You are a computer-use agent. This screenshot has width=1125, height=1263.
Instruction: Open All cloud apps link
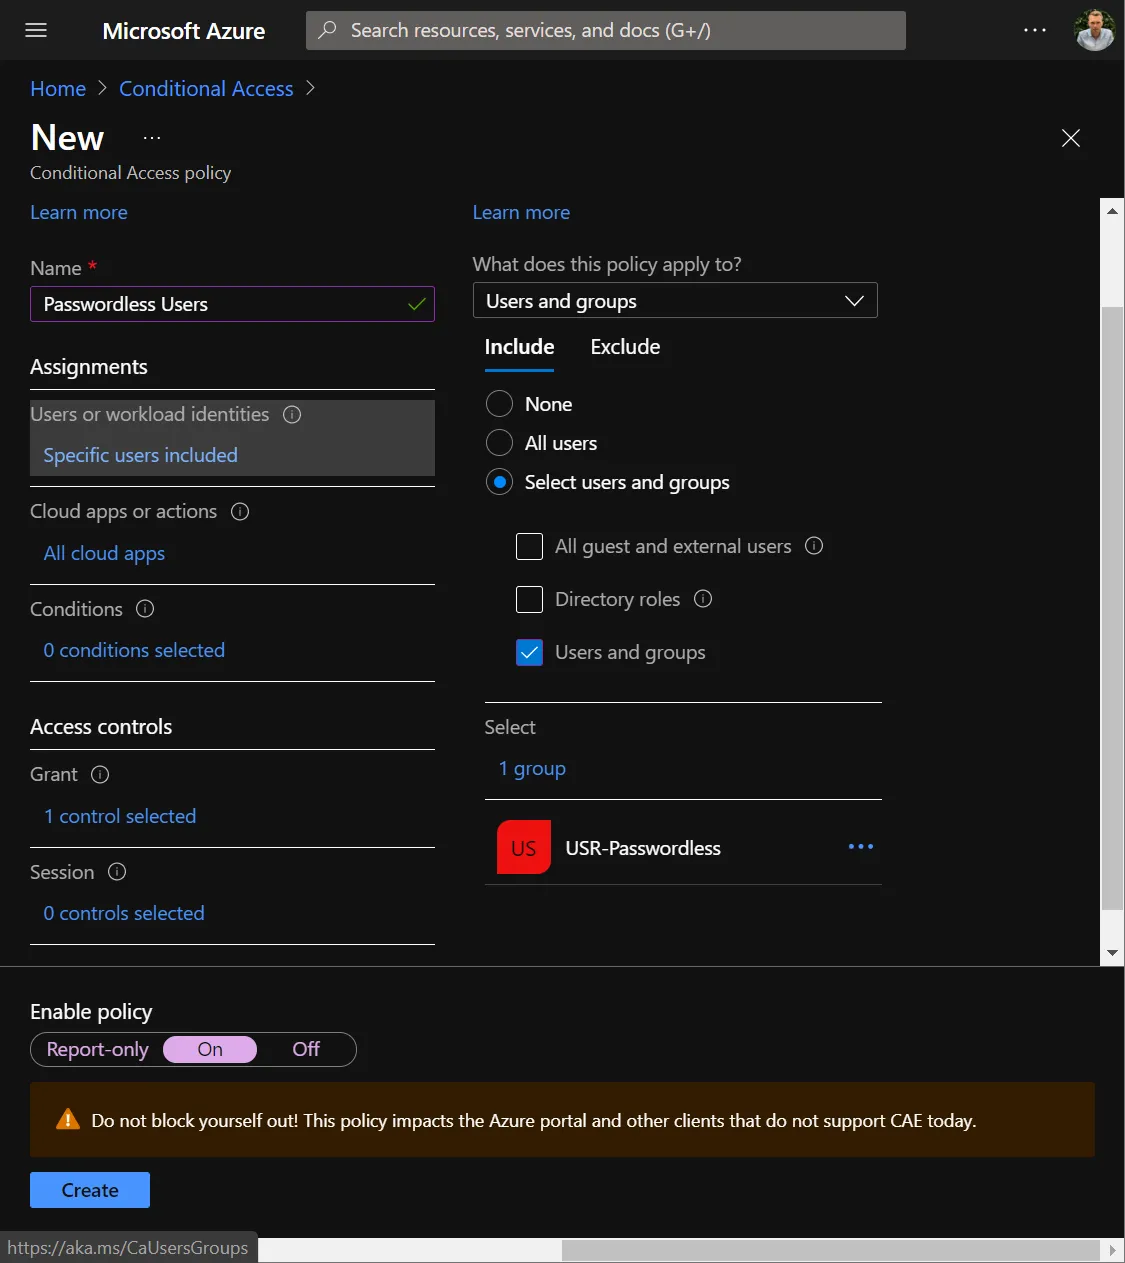104,553
